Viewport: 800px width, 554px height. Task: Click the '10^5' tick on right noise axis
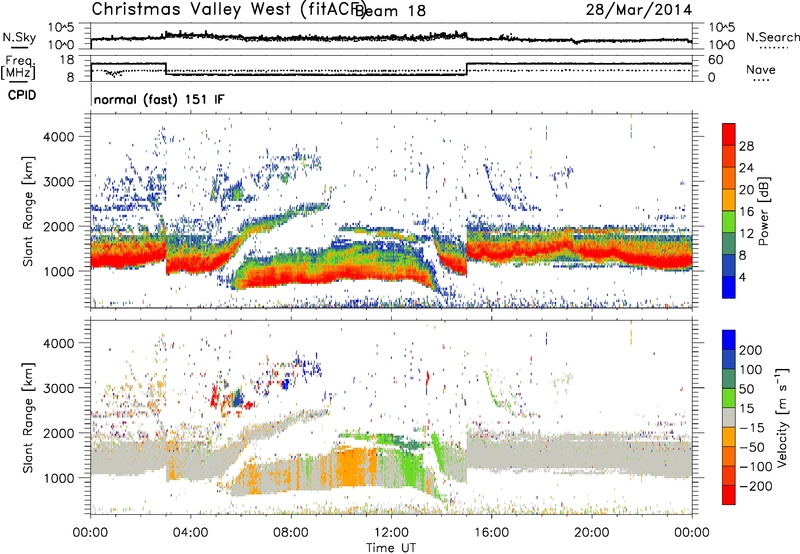pos(722,28)
